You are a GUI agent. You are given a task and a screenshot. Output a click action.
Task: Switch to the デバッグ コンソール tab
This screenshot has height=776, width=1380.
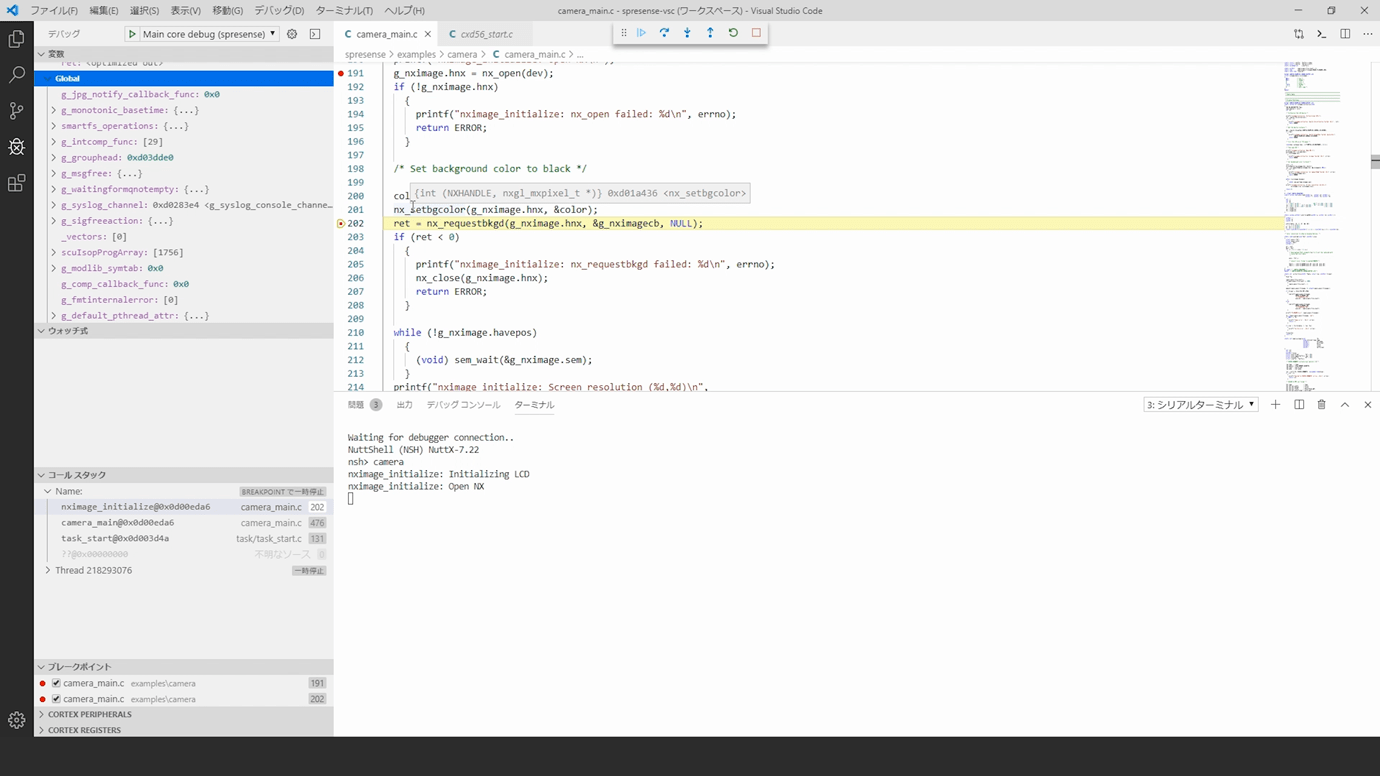[463, 405]
